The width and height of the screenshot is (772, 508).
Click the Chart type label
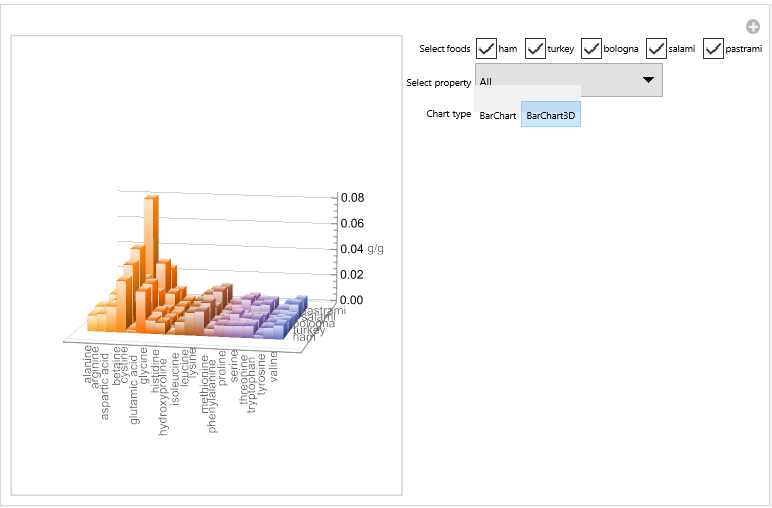[449, 114]
